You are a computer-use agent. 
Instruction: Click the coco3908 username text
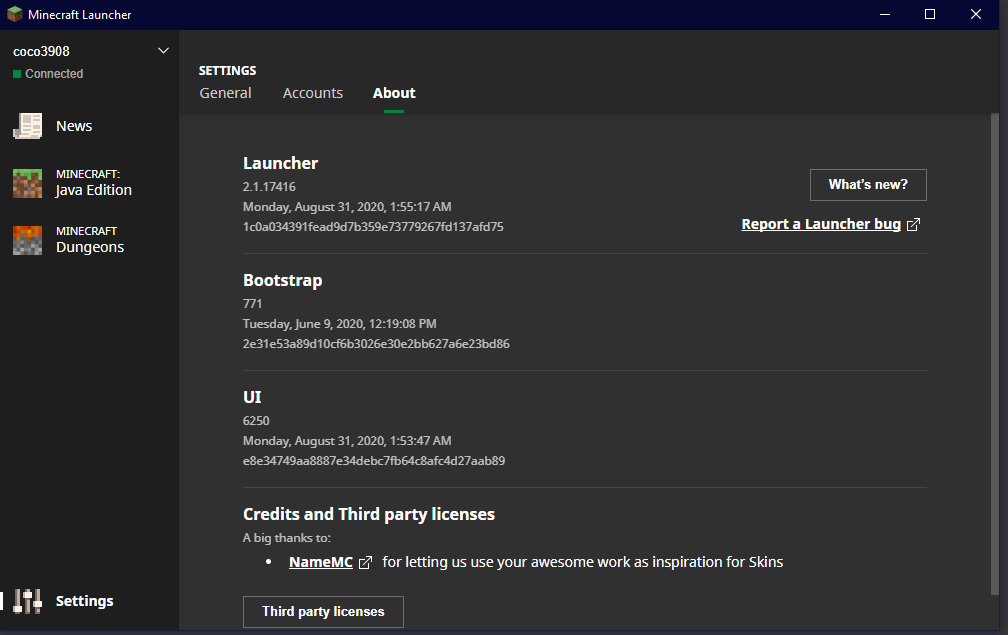click(41, 51)
